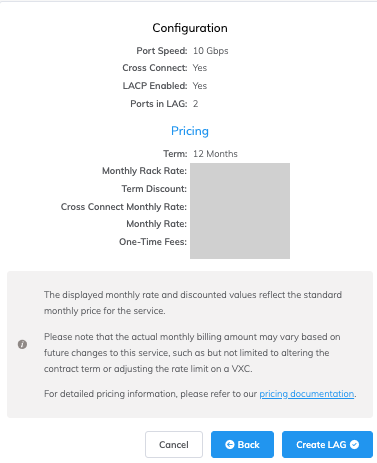Click the One-Time Fees label

point(153,242)
